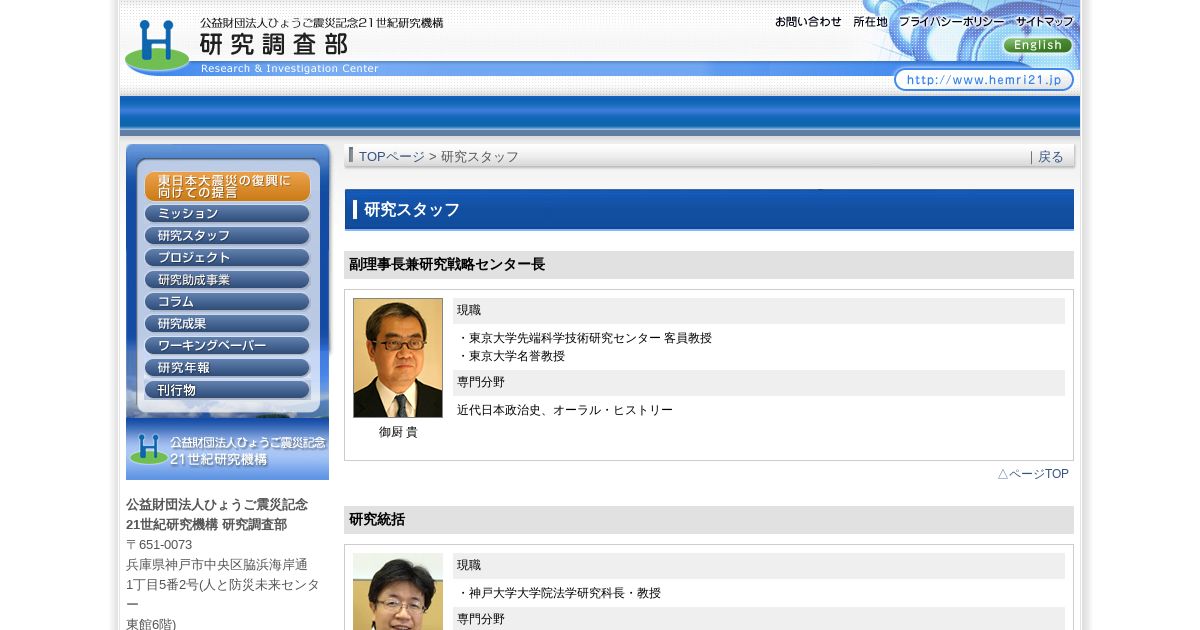Click the portrait photo of 御厨 貴
Image resolution: width=1200 pixels, height=630 pixels.
[x=398, y=358]
